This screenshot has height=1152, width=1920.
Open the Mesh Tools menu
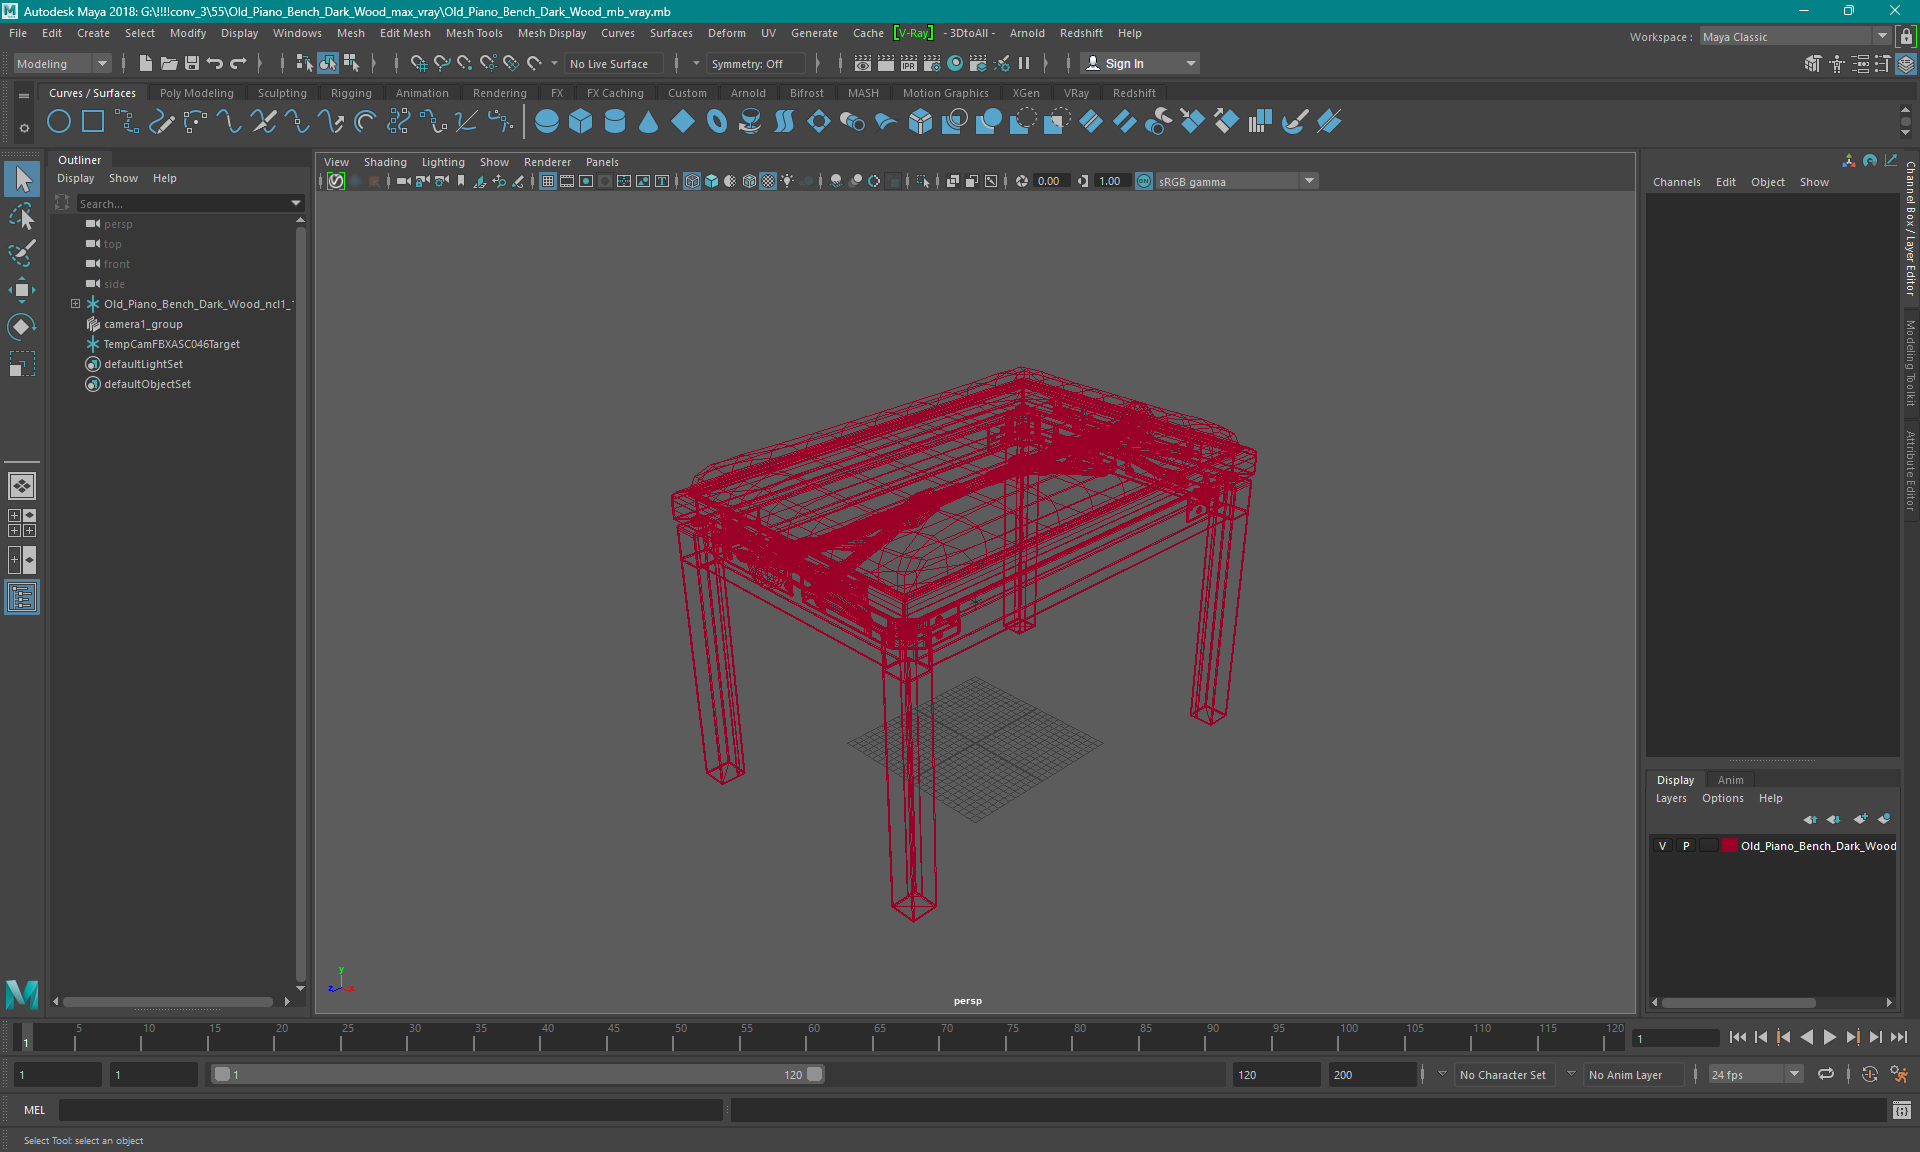[x=474, y=33]
